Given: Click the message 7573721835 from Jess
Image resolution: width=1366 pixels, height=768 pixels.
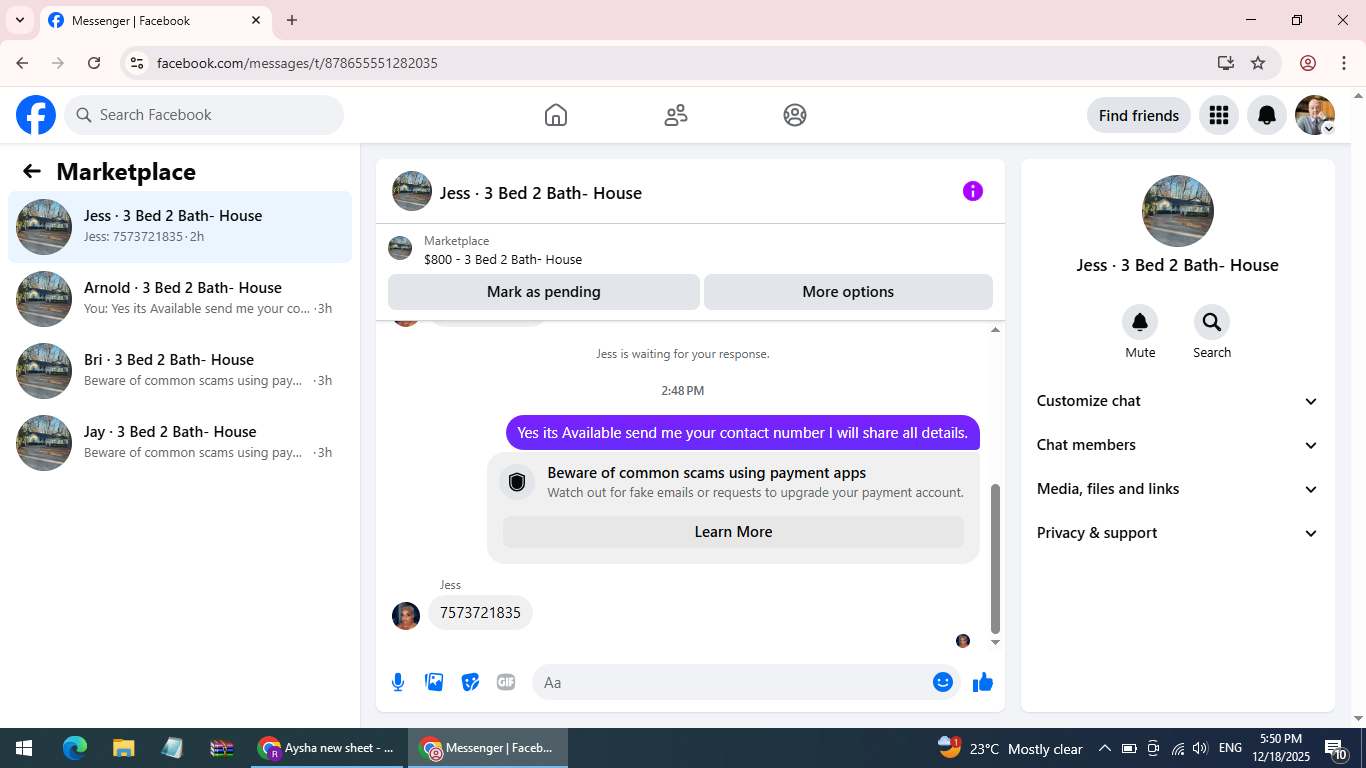Looking at the screenshot, I should [480, 613].
